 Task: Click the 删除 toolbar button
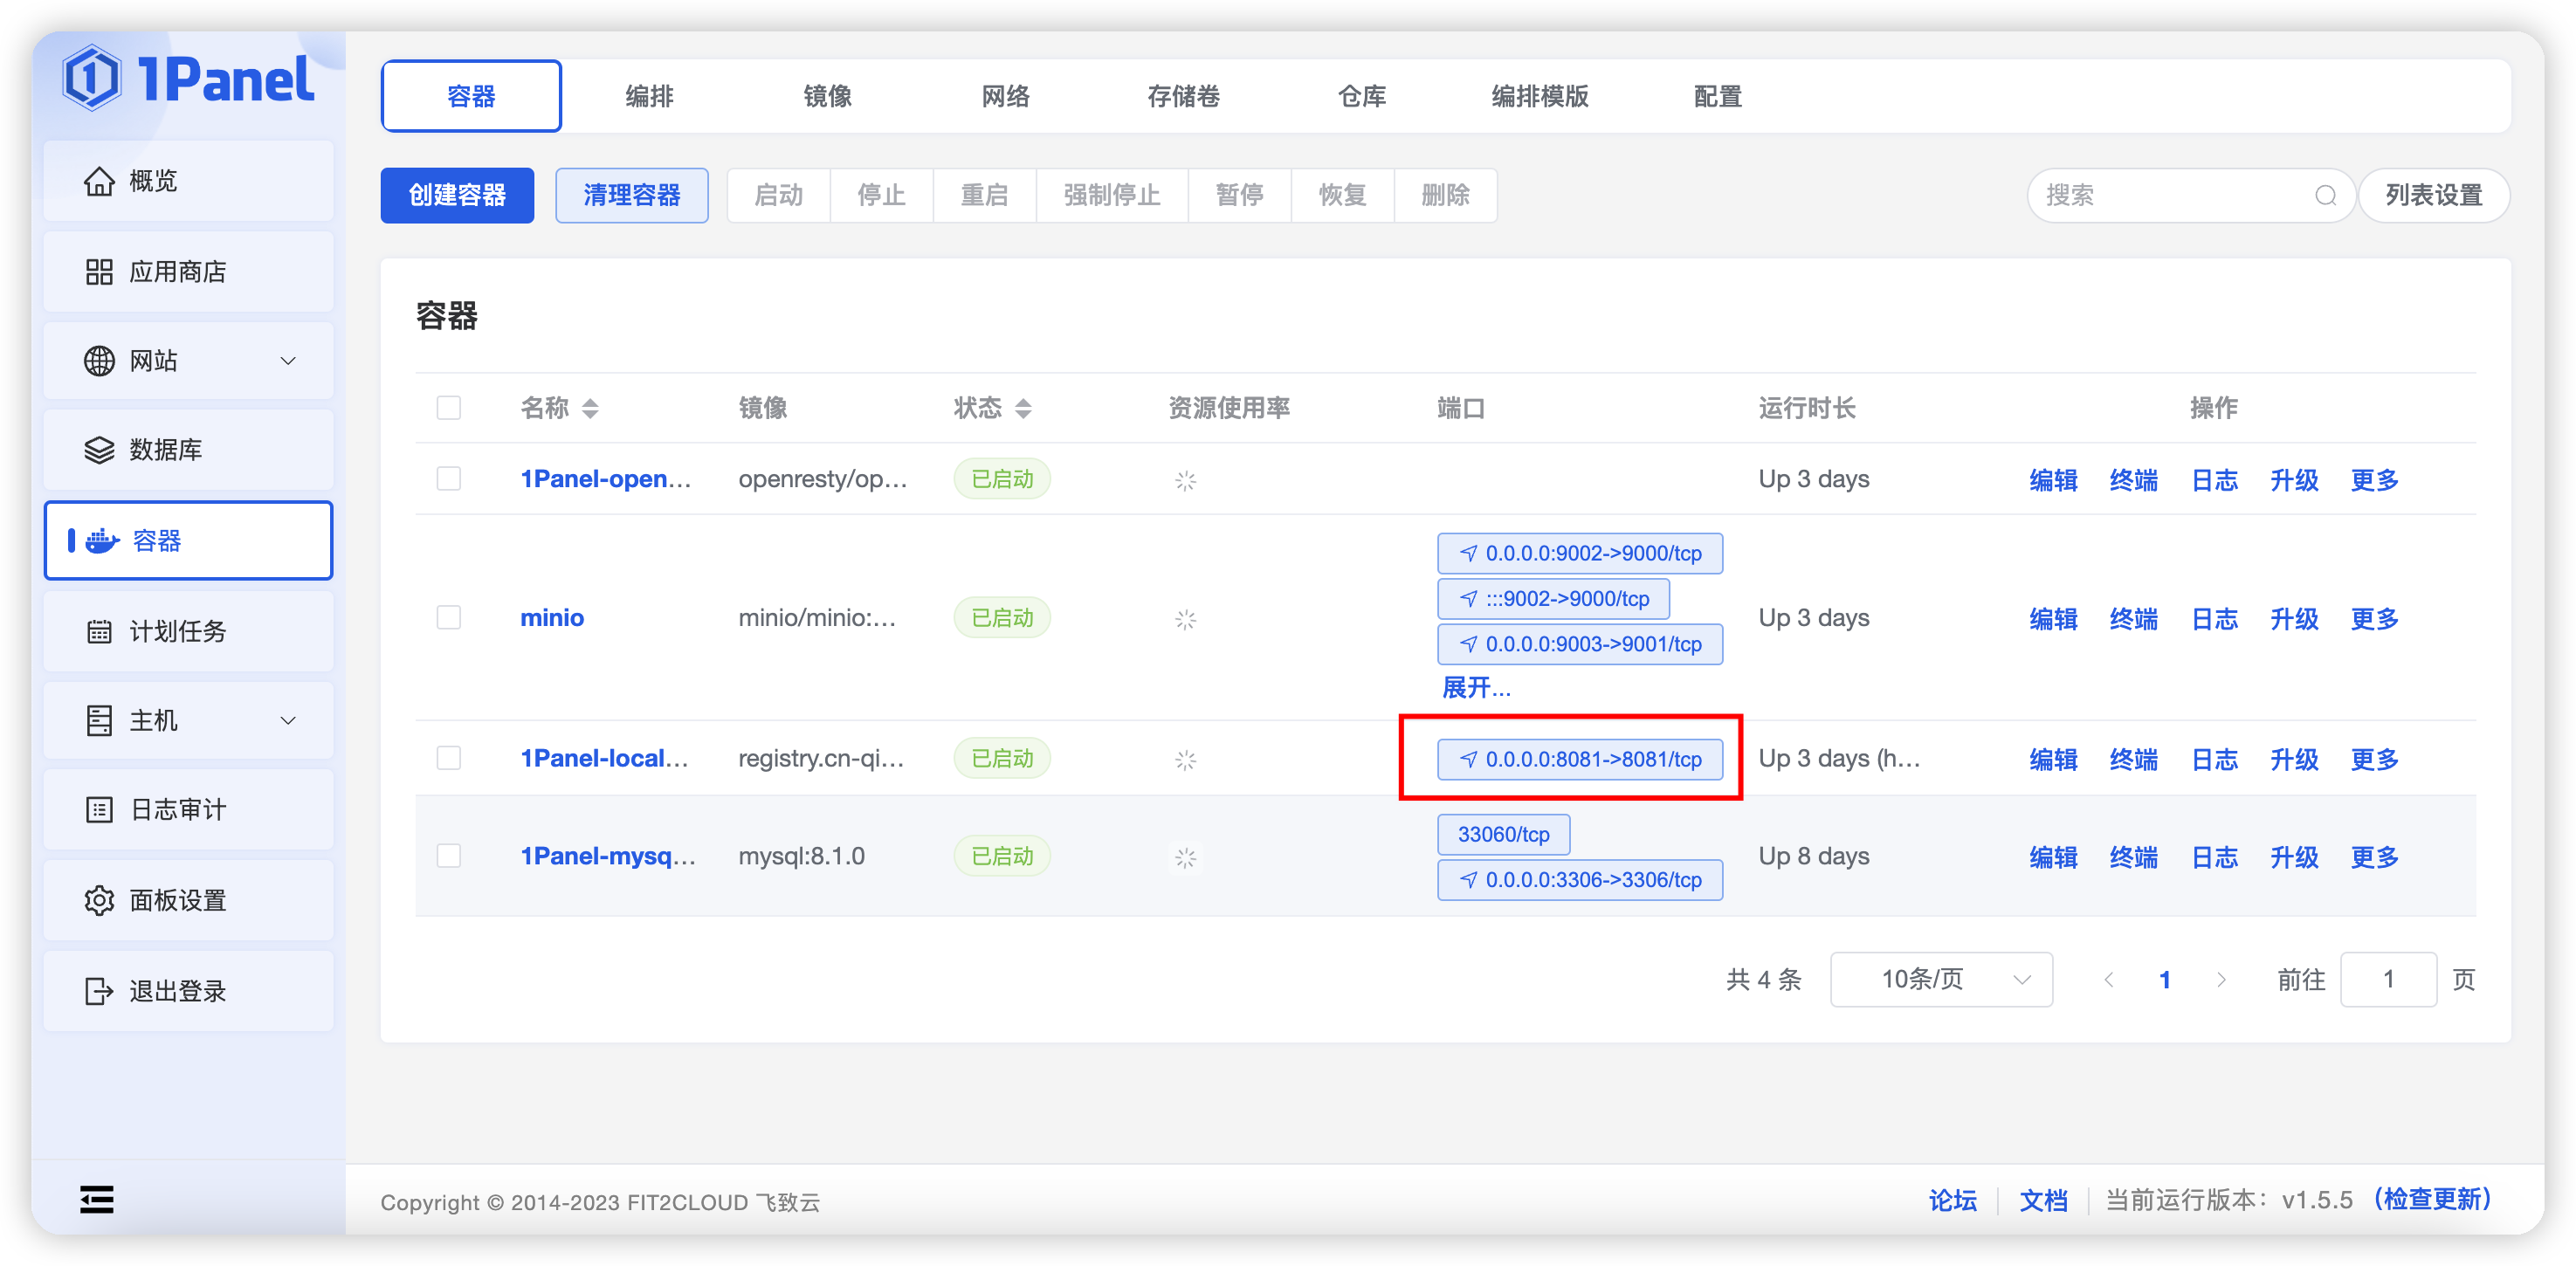[1446, 195]
